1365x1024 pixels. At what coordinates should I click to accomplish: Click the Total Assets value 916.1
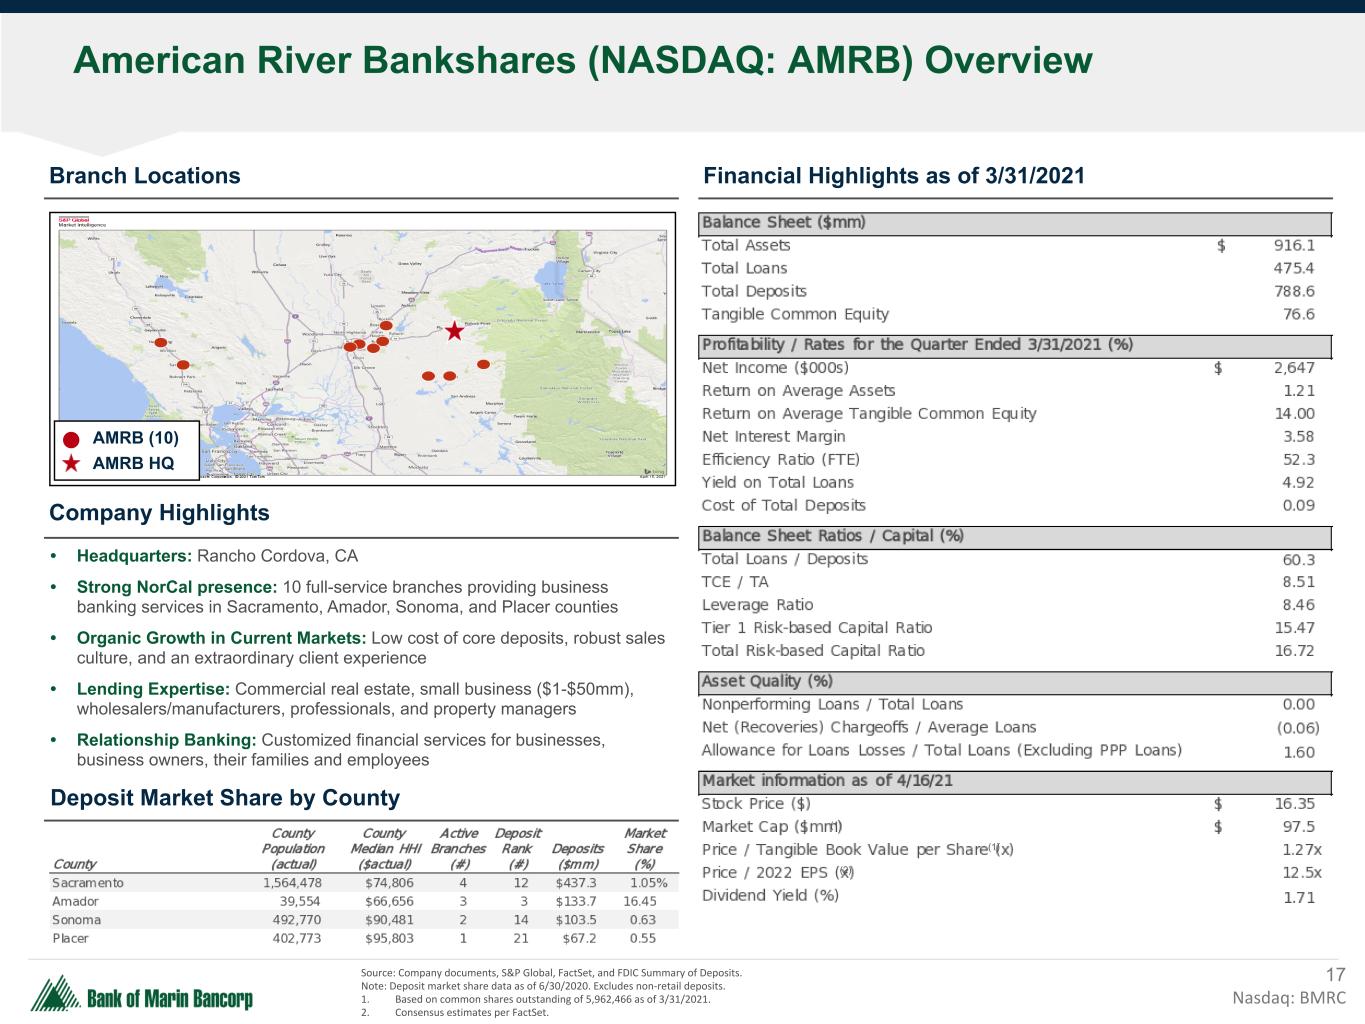pyautogui.click(x=1294, y=245)
